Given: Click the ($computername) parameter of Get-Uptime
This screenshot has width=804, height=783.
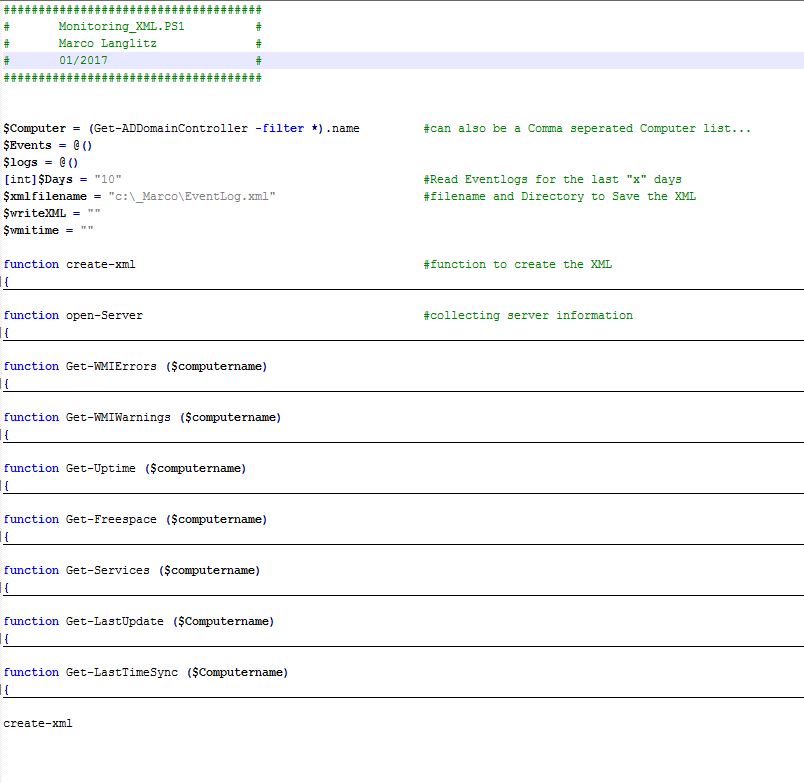Looking at the screenshot, I should (195, 469).
